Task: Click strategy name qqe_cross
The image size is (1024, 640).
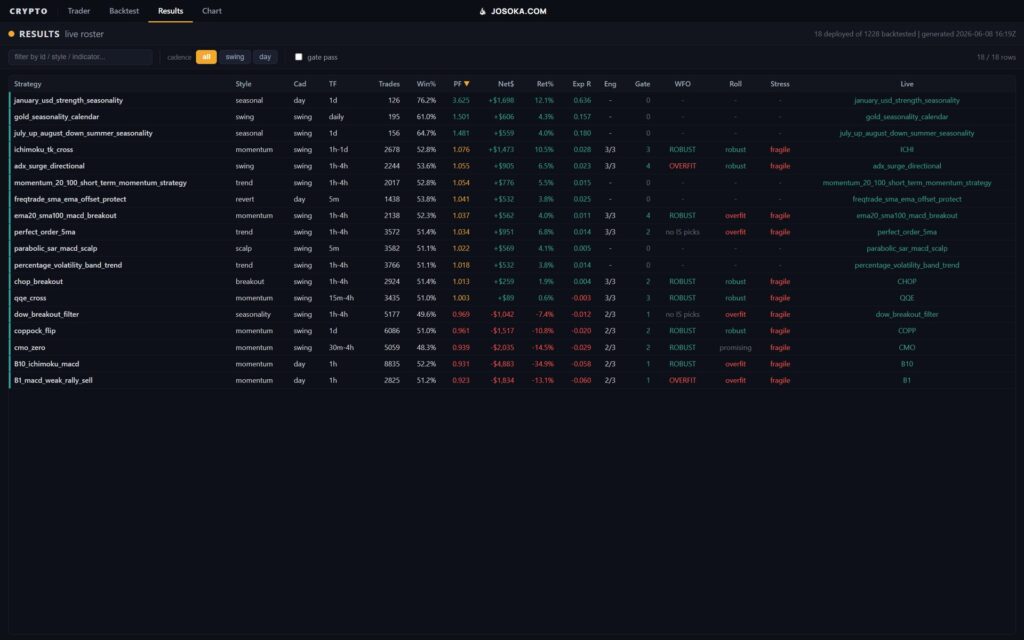Action: click(x=30, y=298)
